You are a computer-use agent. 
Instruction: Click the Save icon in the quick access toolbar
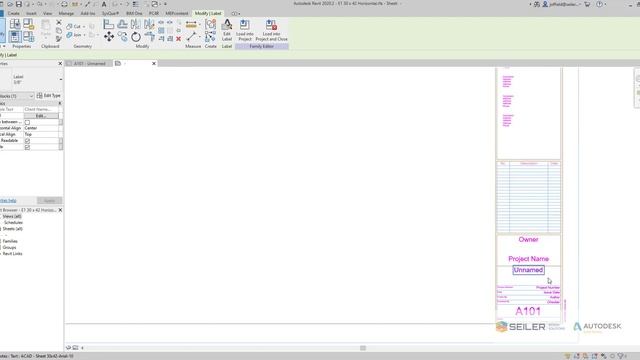(x=18, y=4)
